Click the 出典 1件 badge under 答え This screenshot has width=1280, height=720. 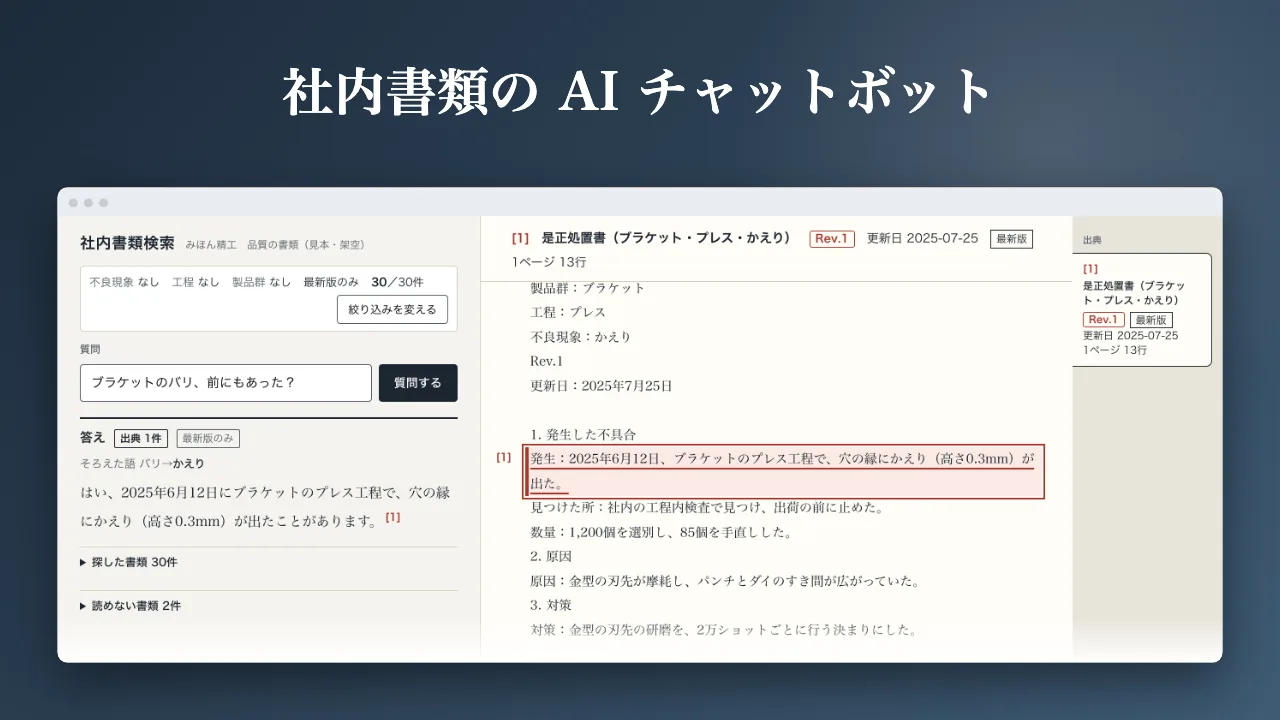click(x=141, y=438)
